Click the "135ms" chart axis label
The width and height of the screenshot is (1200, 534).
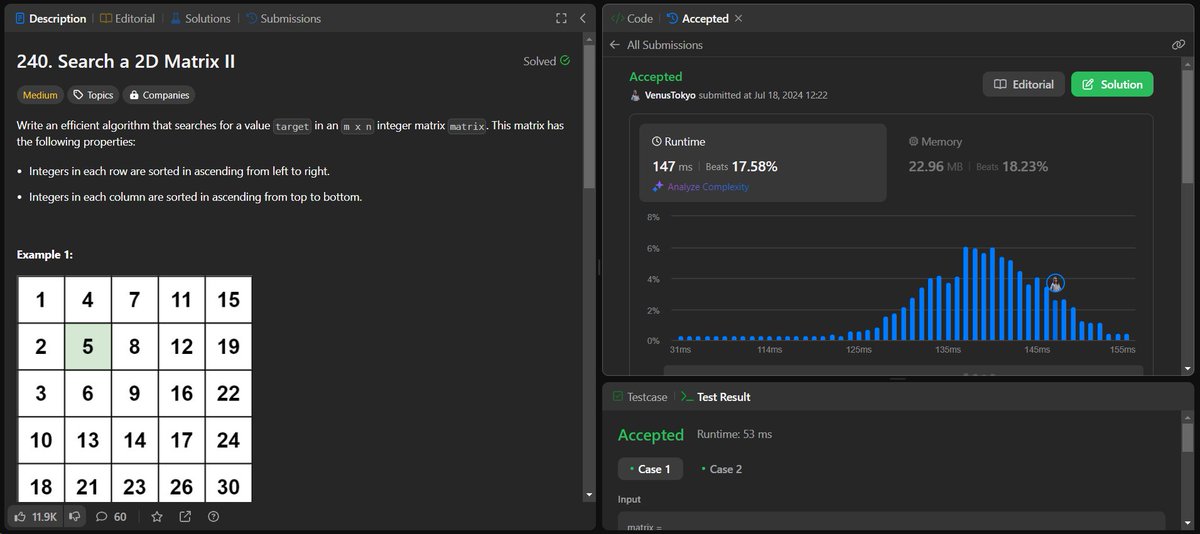click(x=948, y=350)
